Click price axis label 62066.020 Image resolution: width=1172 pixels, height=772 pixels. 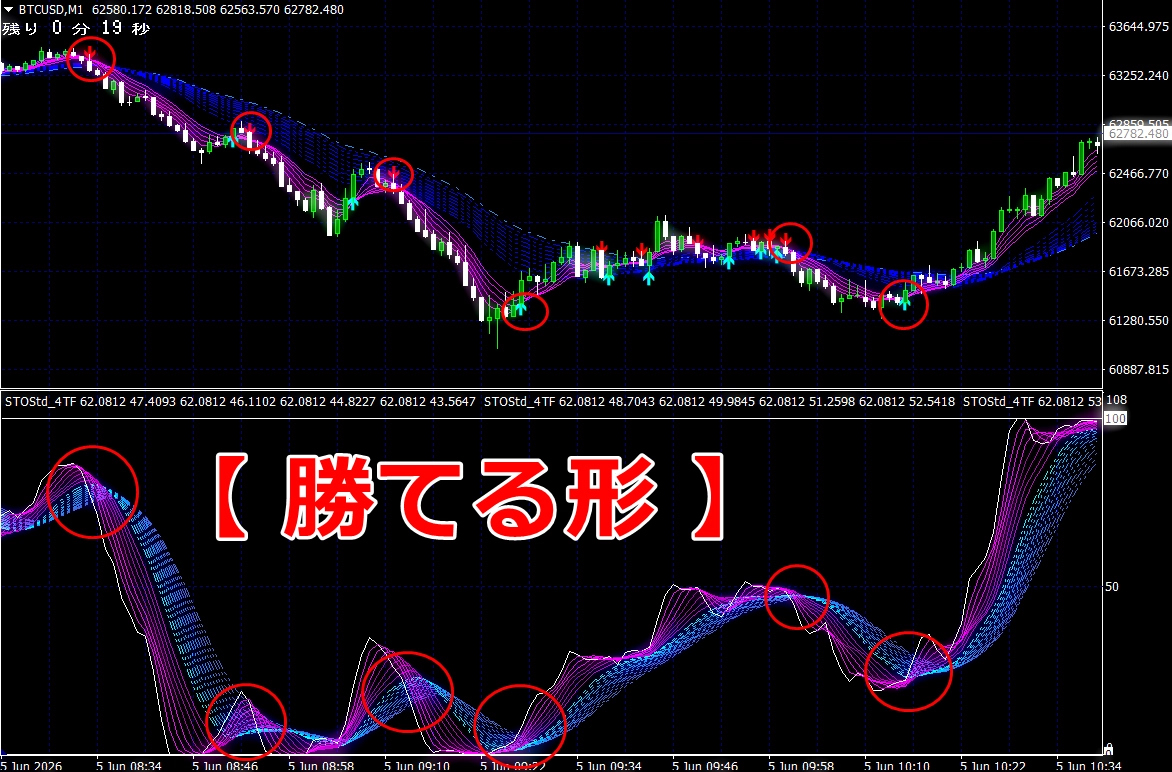tap(1138, 223)
